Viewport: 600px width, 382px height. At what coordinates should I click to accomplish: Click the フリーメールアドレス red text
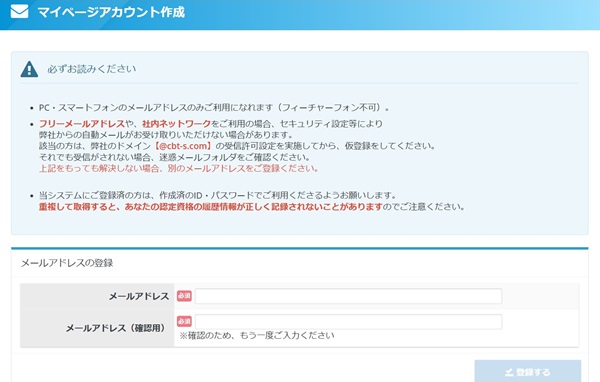(x=82, y=124)
